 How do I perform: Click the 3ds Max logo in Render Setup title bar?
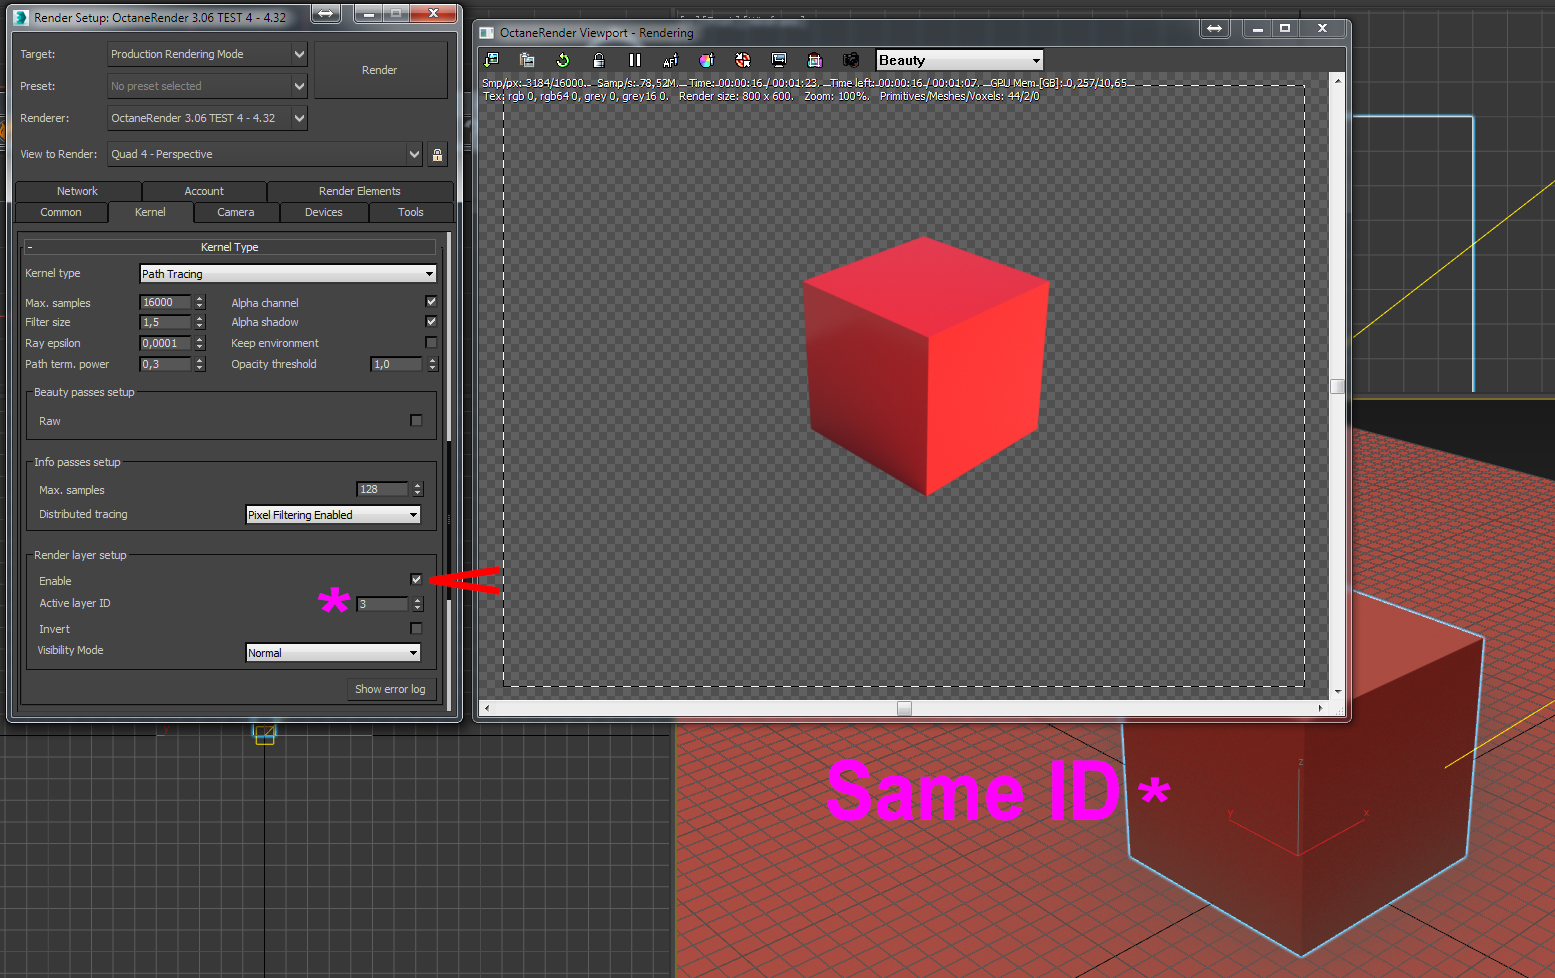pos(21,17)
